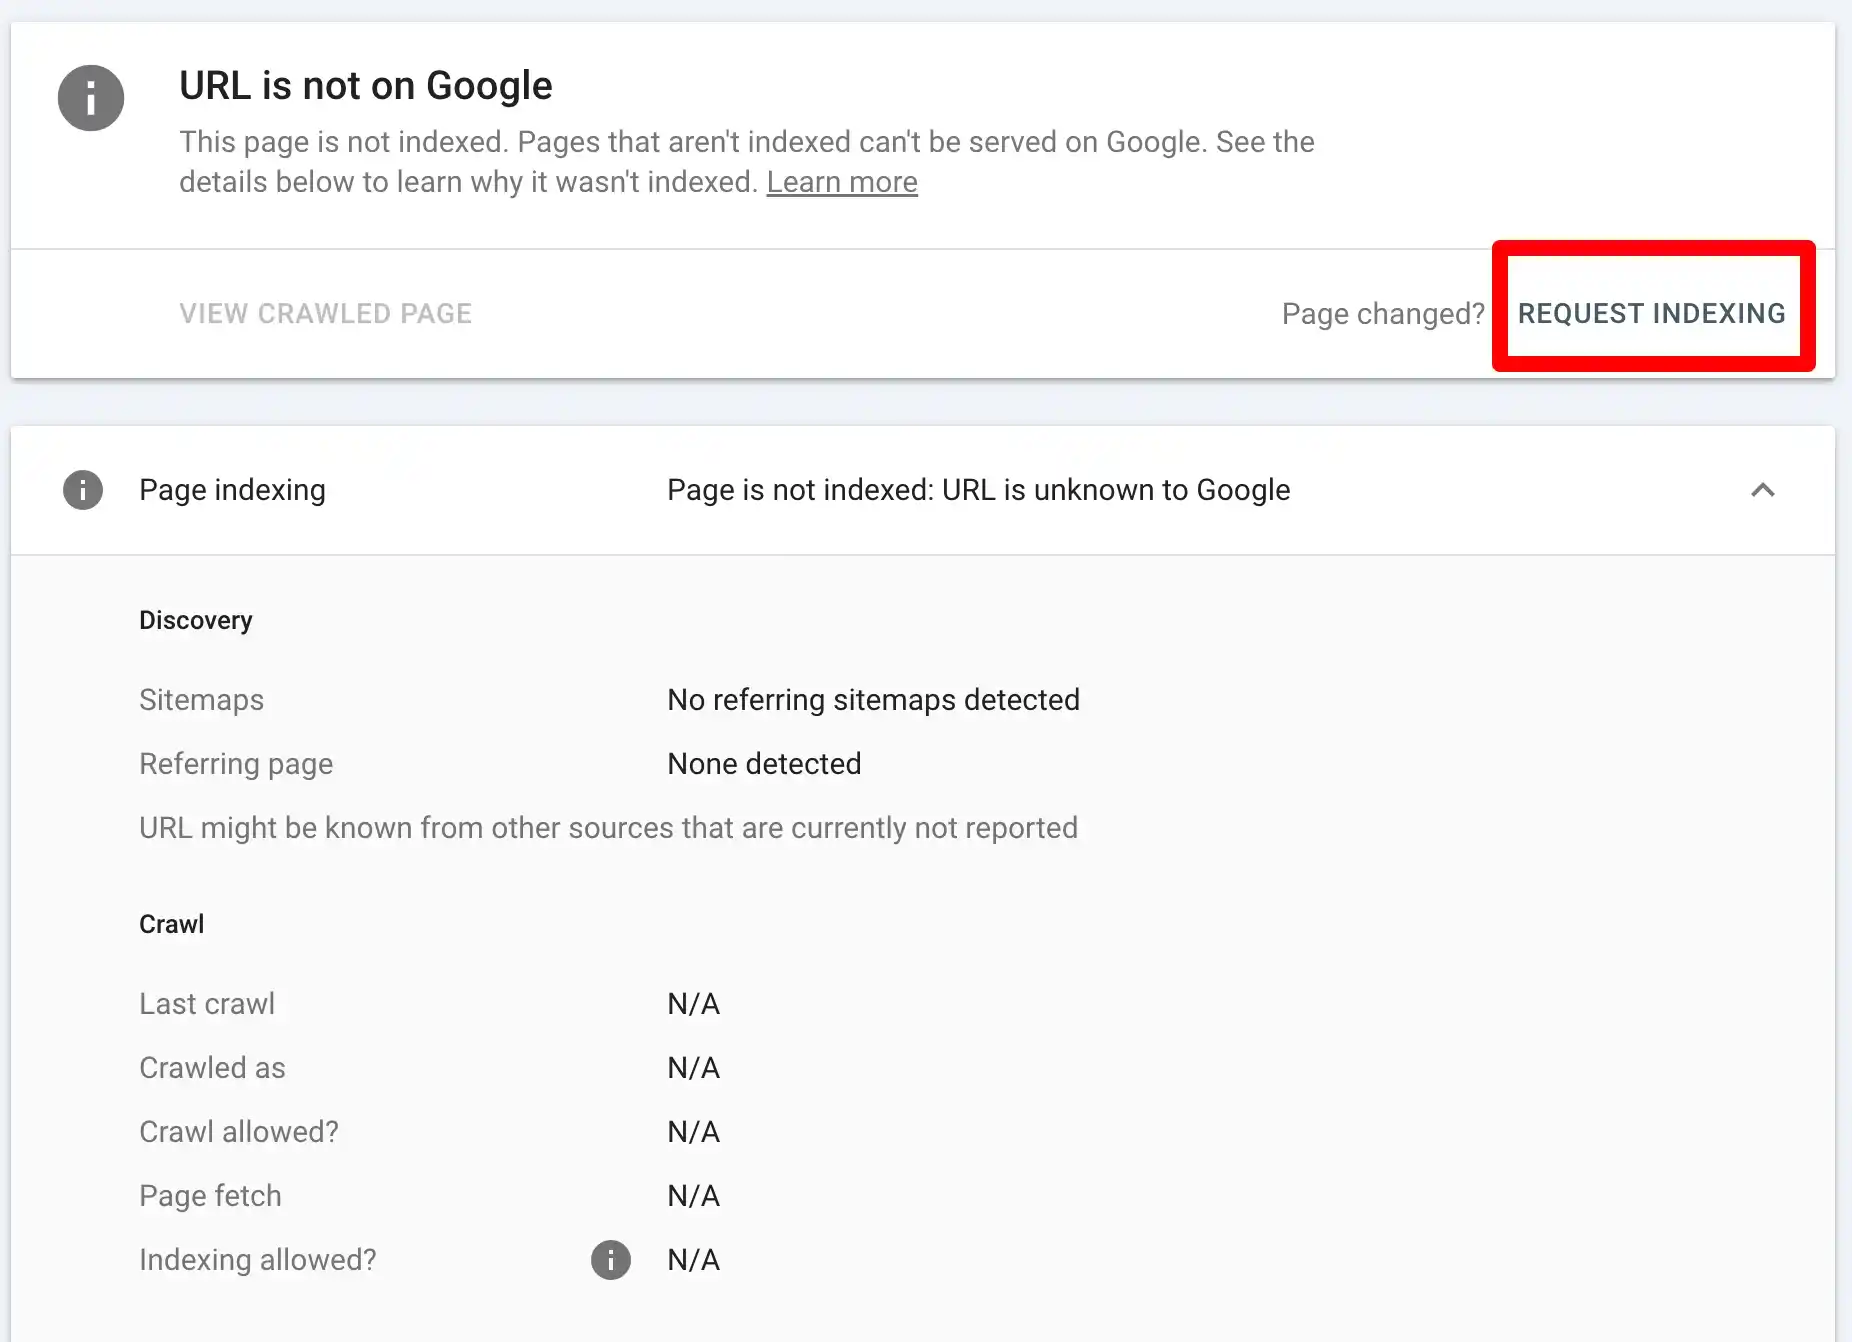
Task: Click the 'Indexing allowed?' label
Action: 258,1260
